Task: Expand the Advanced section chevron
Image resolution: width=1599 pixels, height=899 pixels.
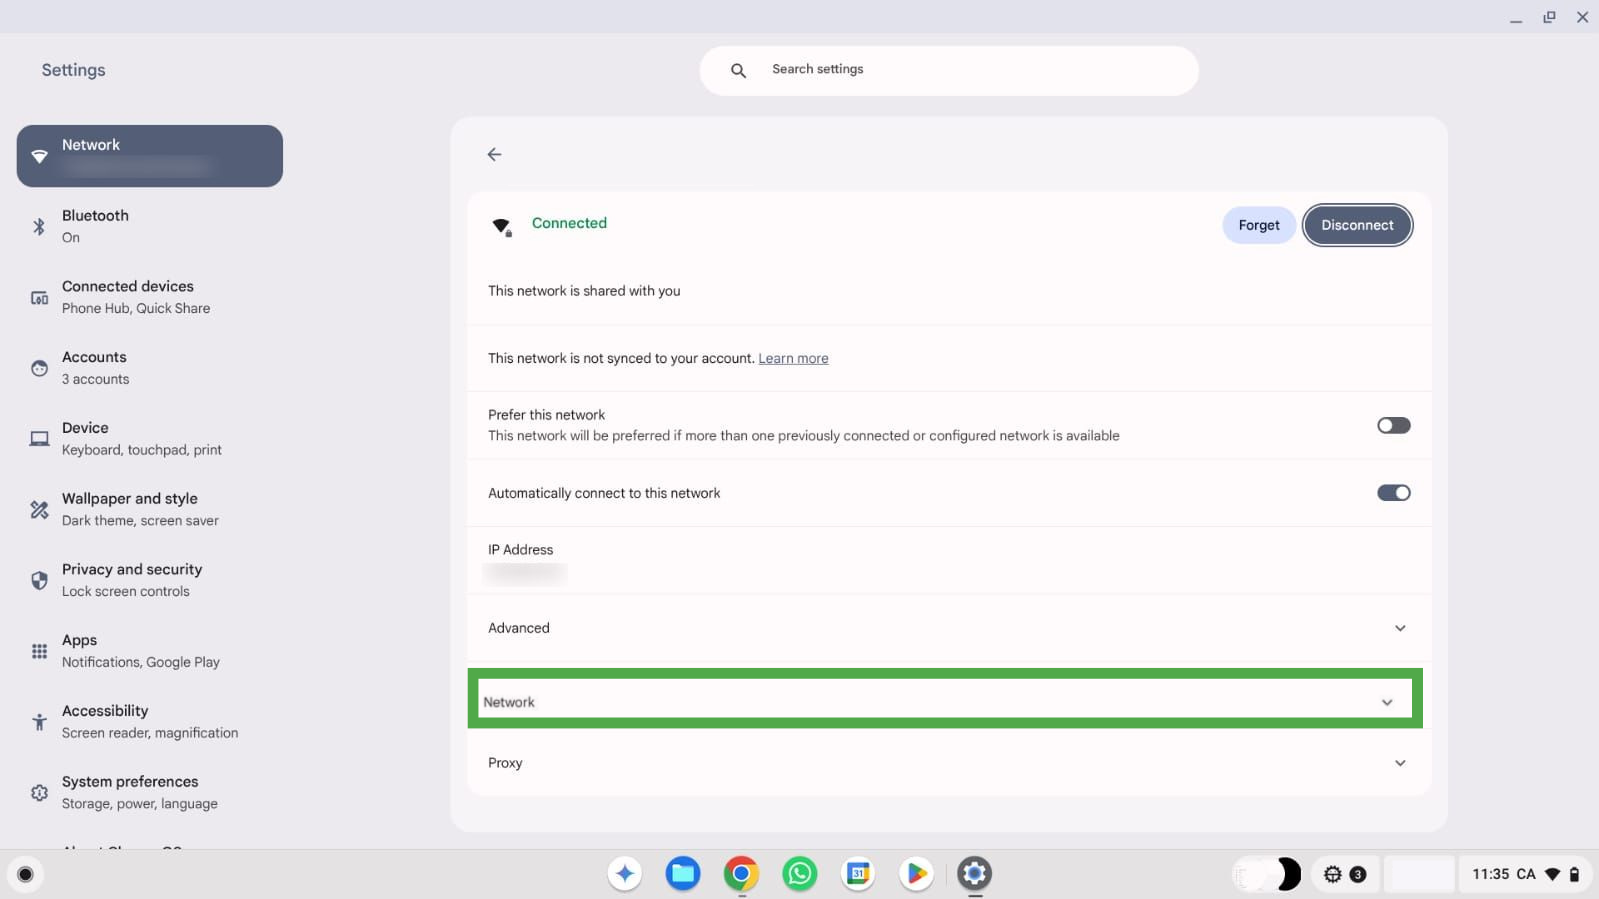Action: click(x=1400, y=628)
